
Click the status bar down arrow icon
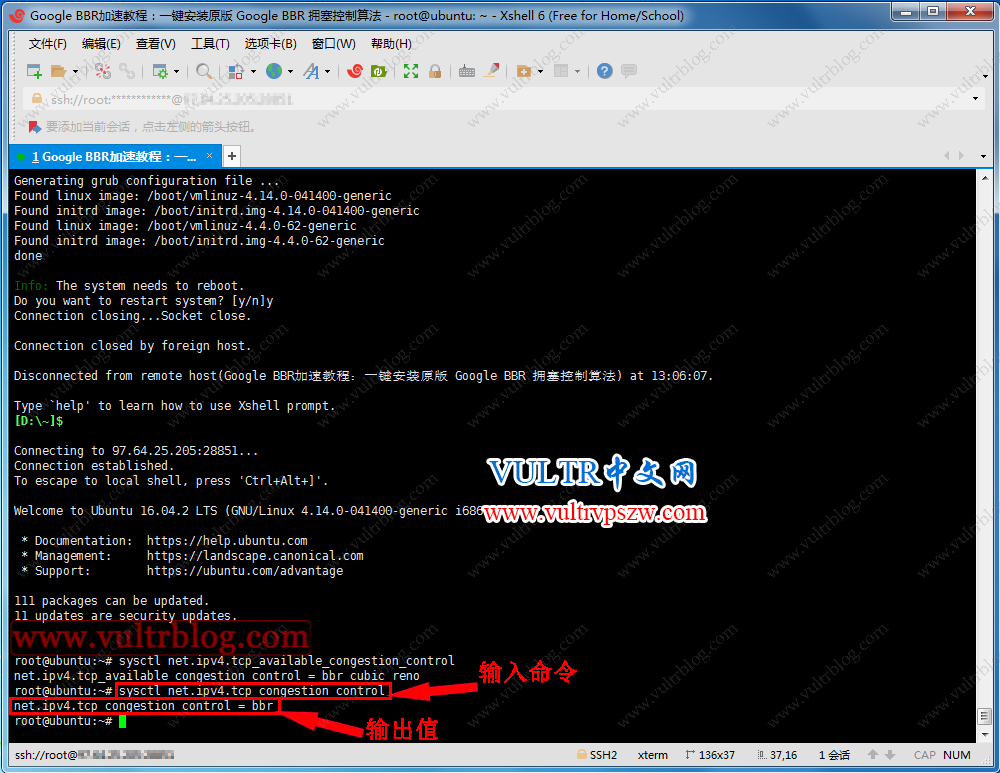[x=890, y=755]
